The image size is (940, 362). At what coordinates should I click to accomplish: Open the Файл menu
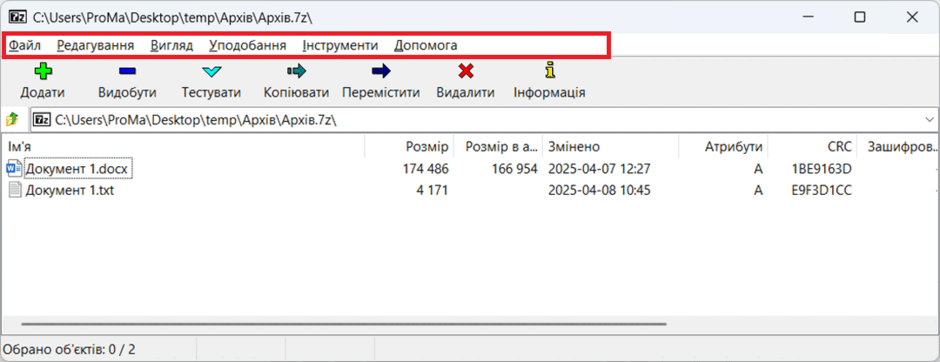(x=25, y=46)
